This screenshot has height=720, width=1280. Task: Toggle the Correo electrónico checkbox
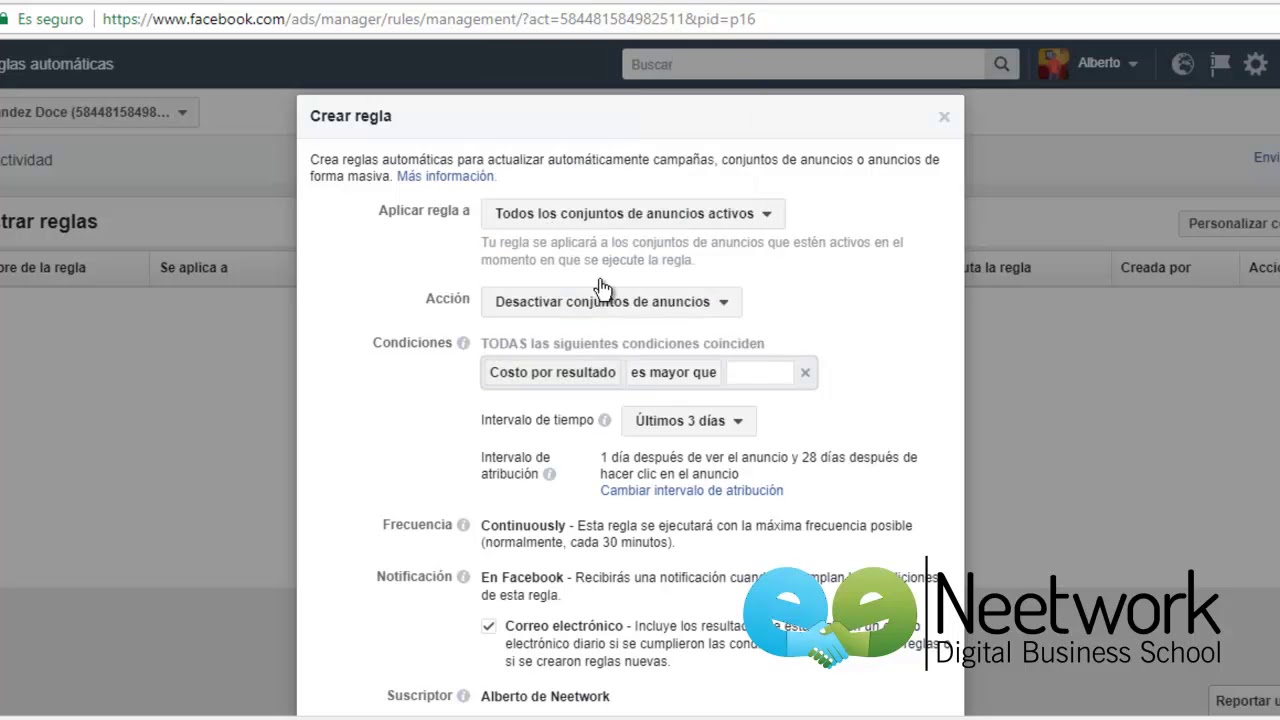(488, 626)
